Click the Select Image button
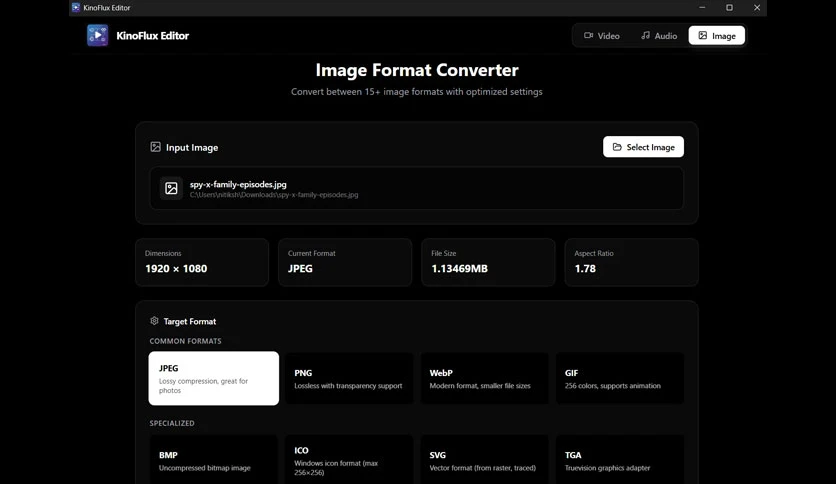 coord(644,147)
